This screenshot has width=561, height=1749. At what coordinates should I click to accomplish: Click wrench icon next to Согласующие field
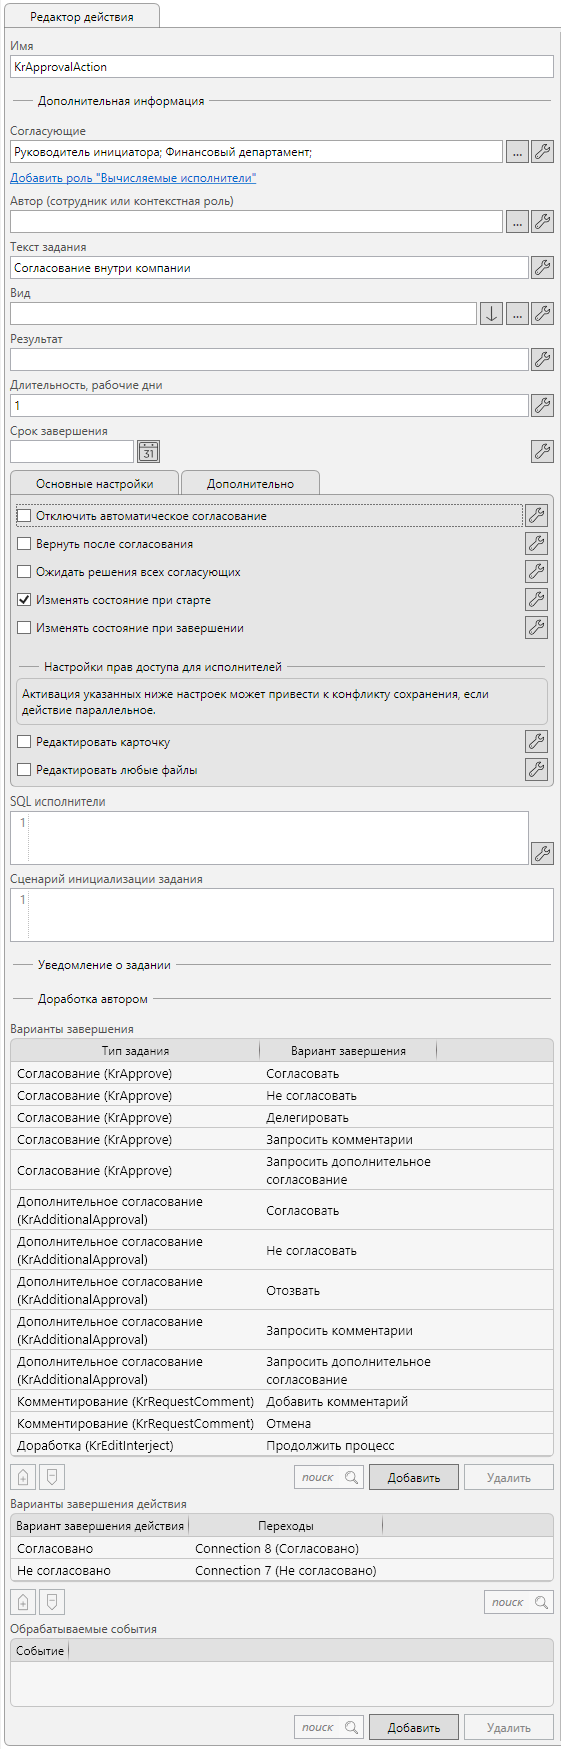coord(542,152)
